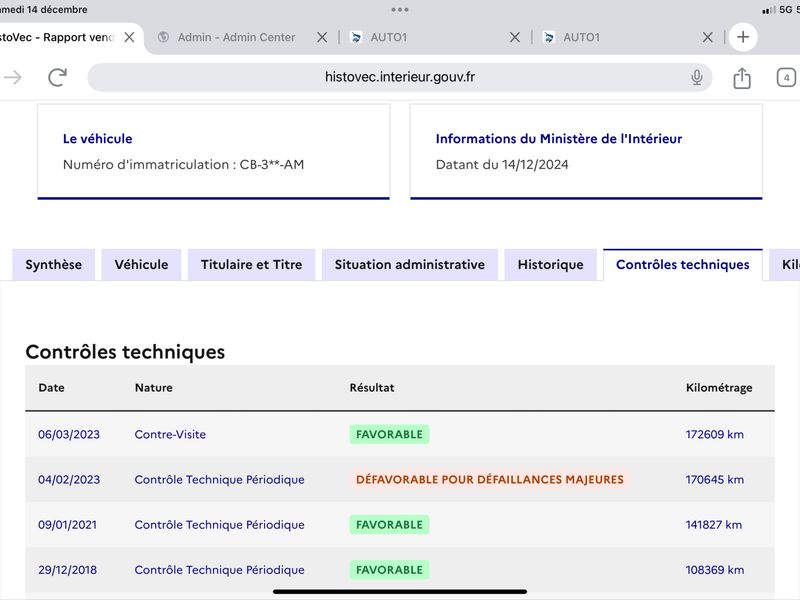Viewport: 800px width, 600px height.
Task: Click the FAVORABLE badge for 06/03/2023
Action: pyautogui.click(x=389, y=435)
